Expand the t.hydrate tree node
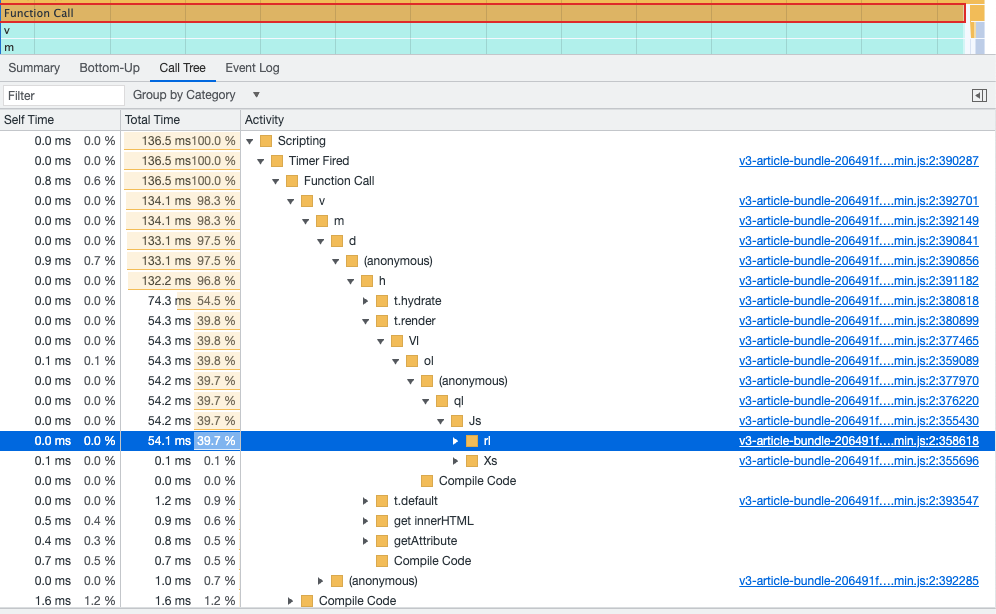 [365, 301]
